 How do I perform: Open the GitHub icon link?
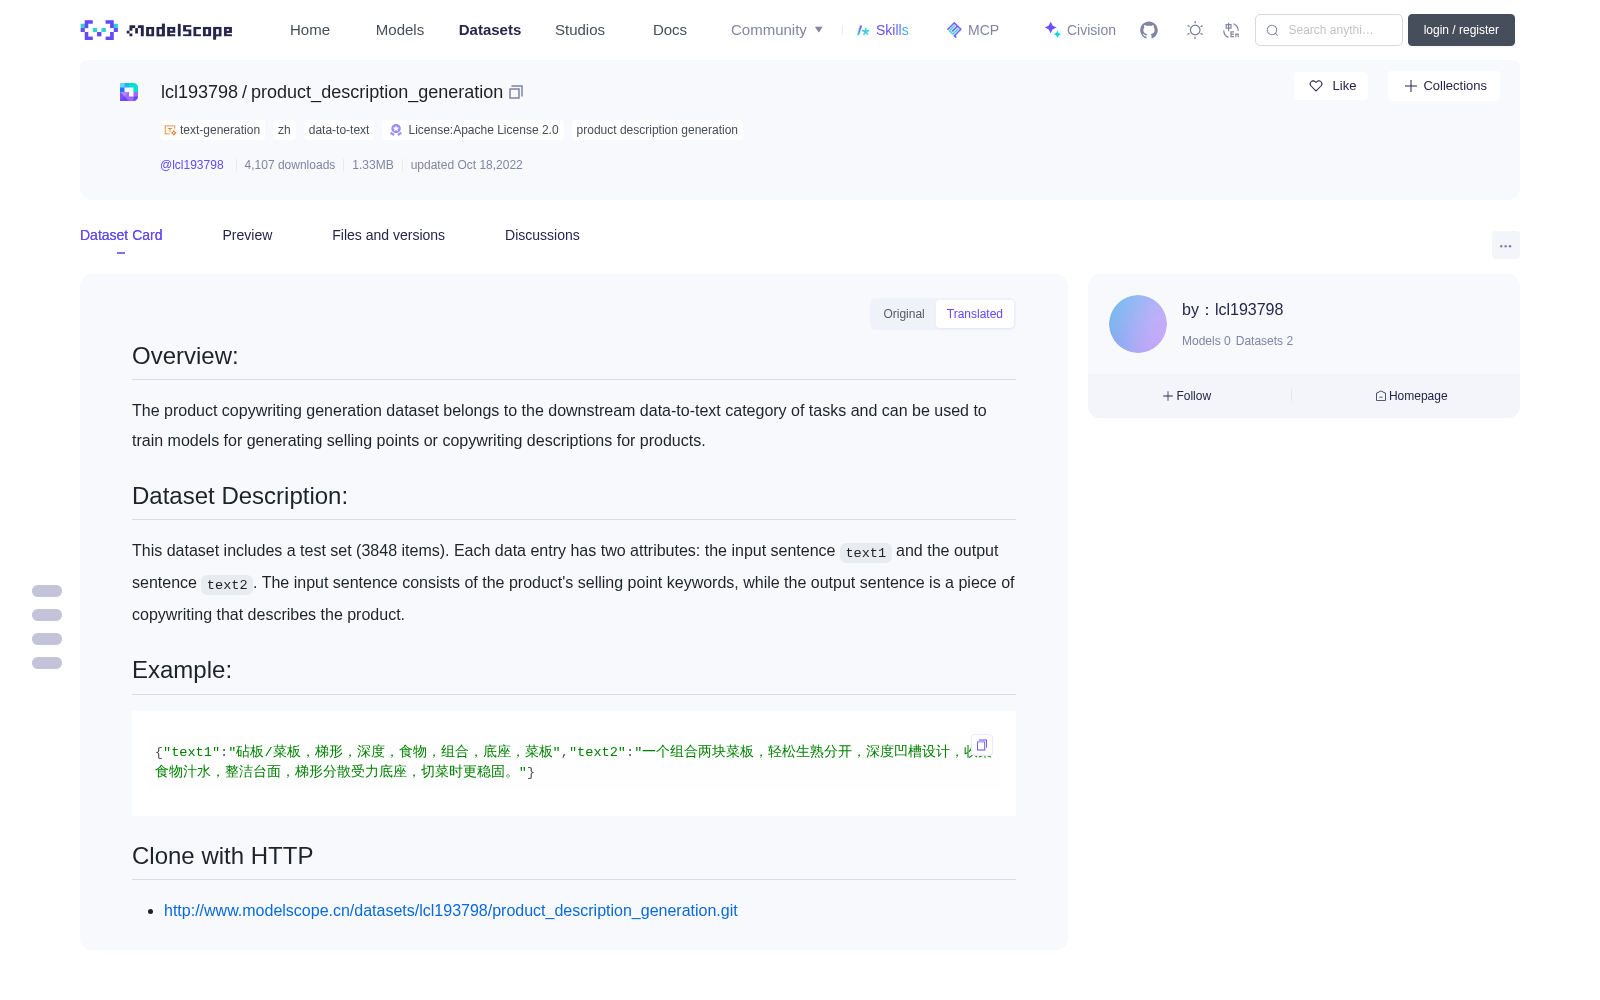[x=1149, y=30]
